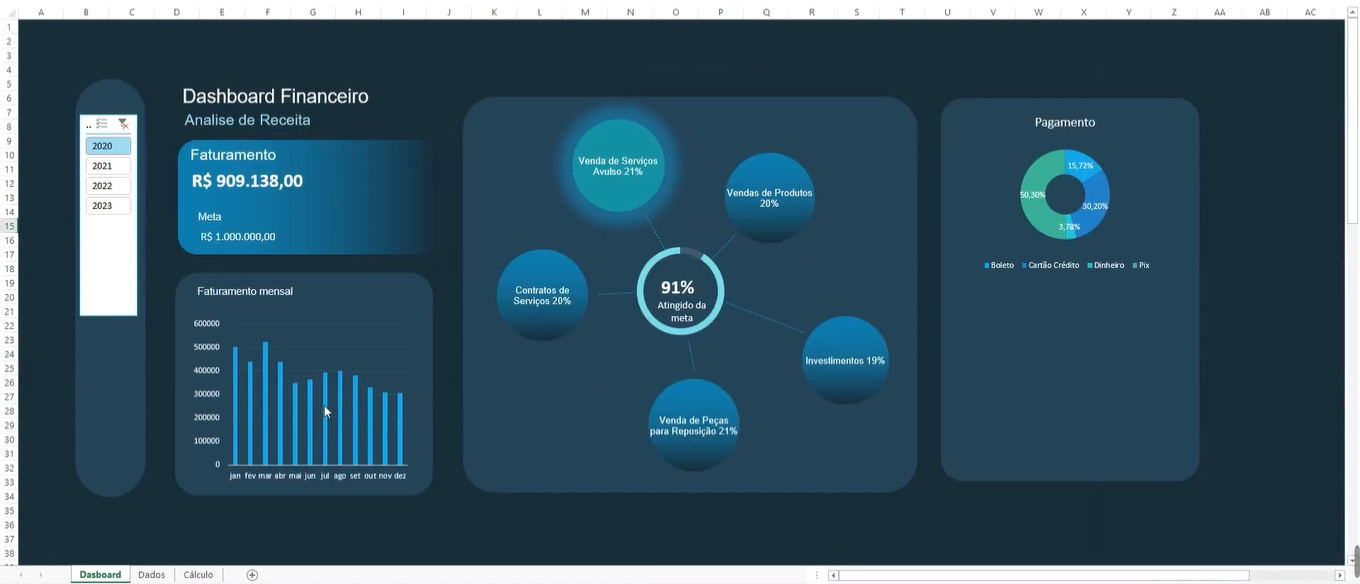Switch to the Dados sheet tab
Screen dimensions: 1360x584
150,574
